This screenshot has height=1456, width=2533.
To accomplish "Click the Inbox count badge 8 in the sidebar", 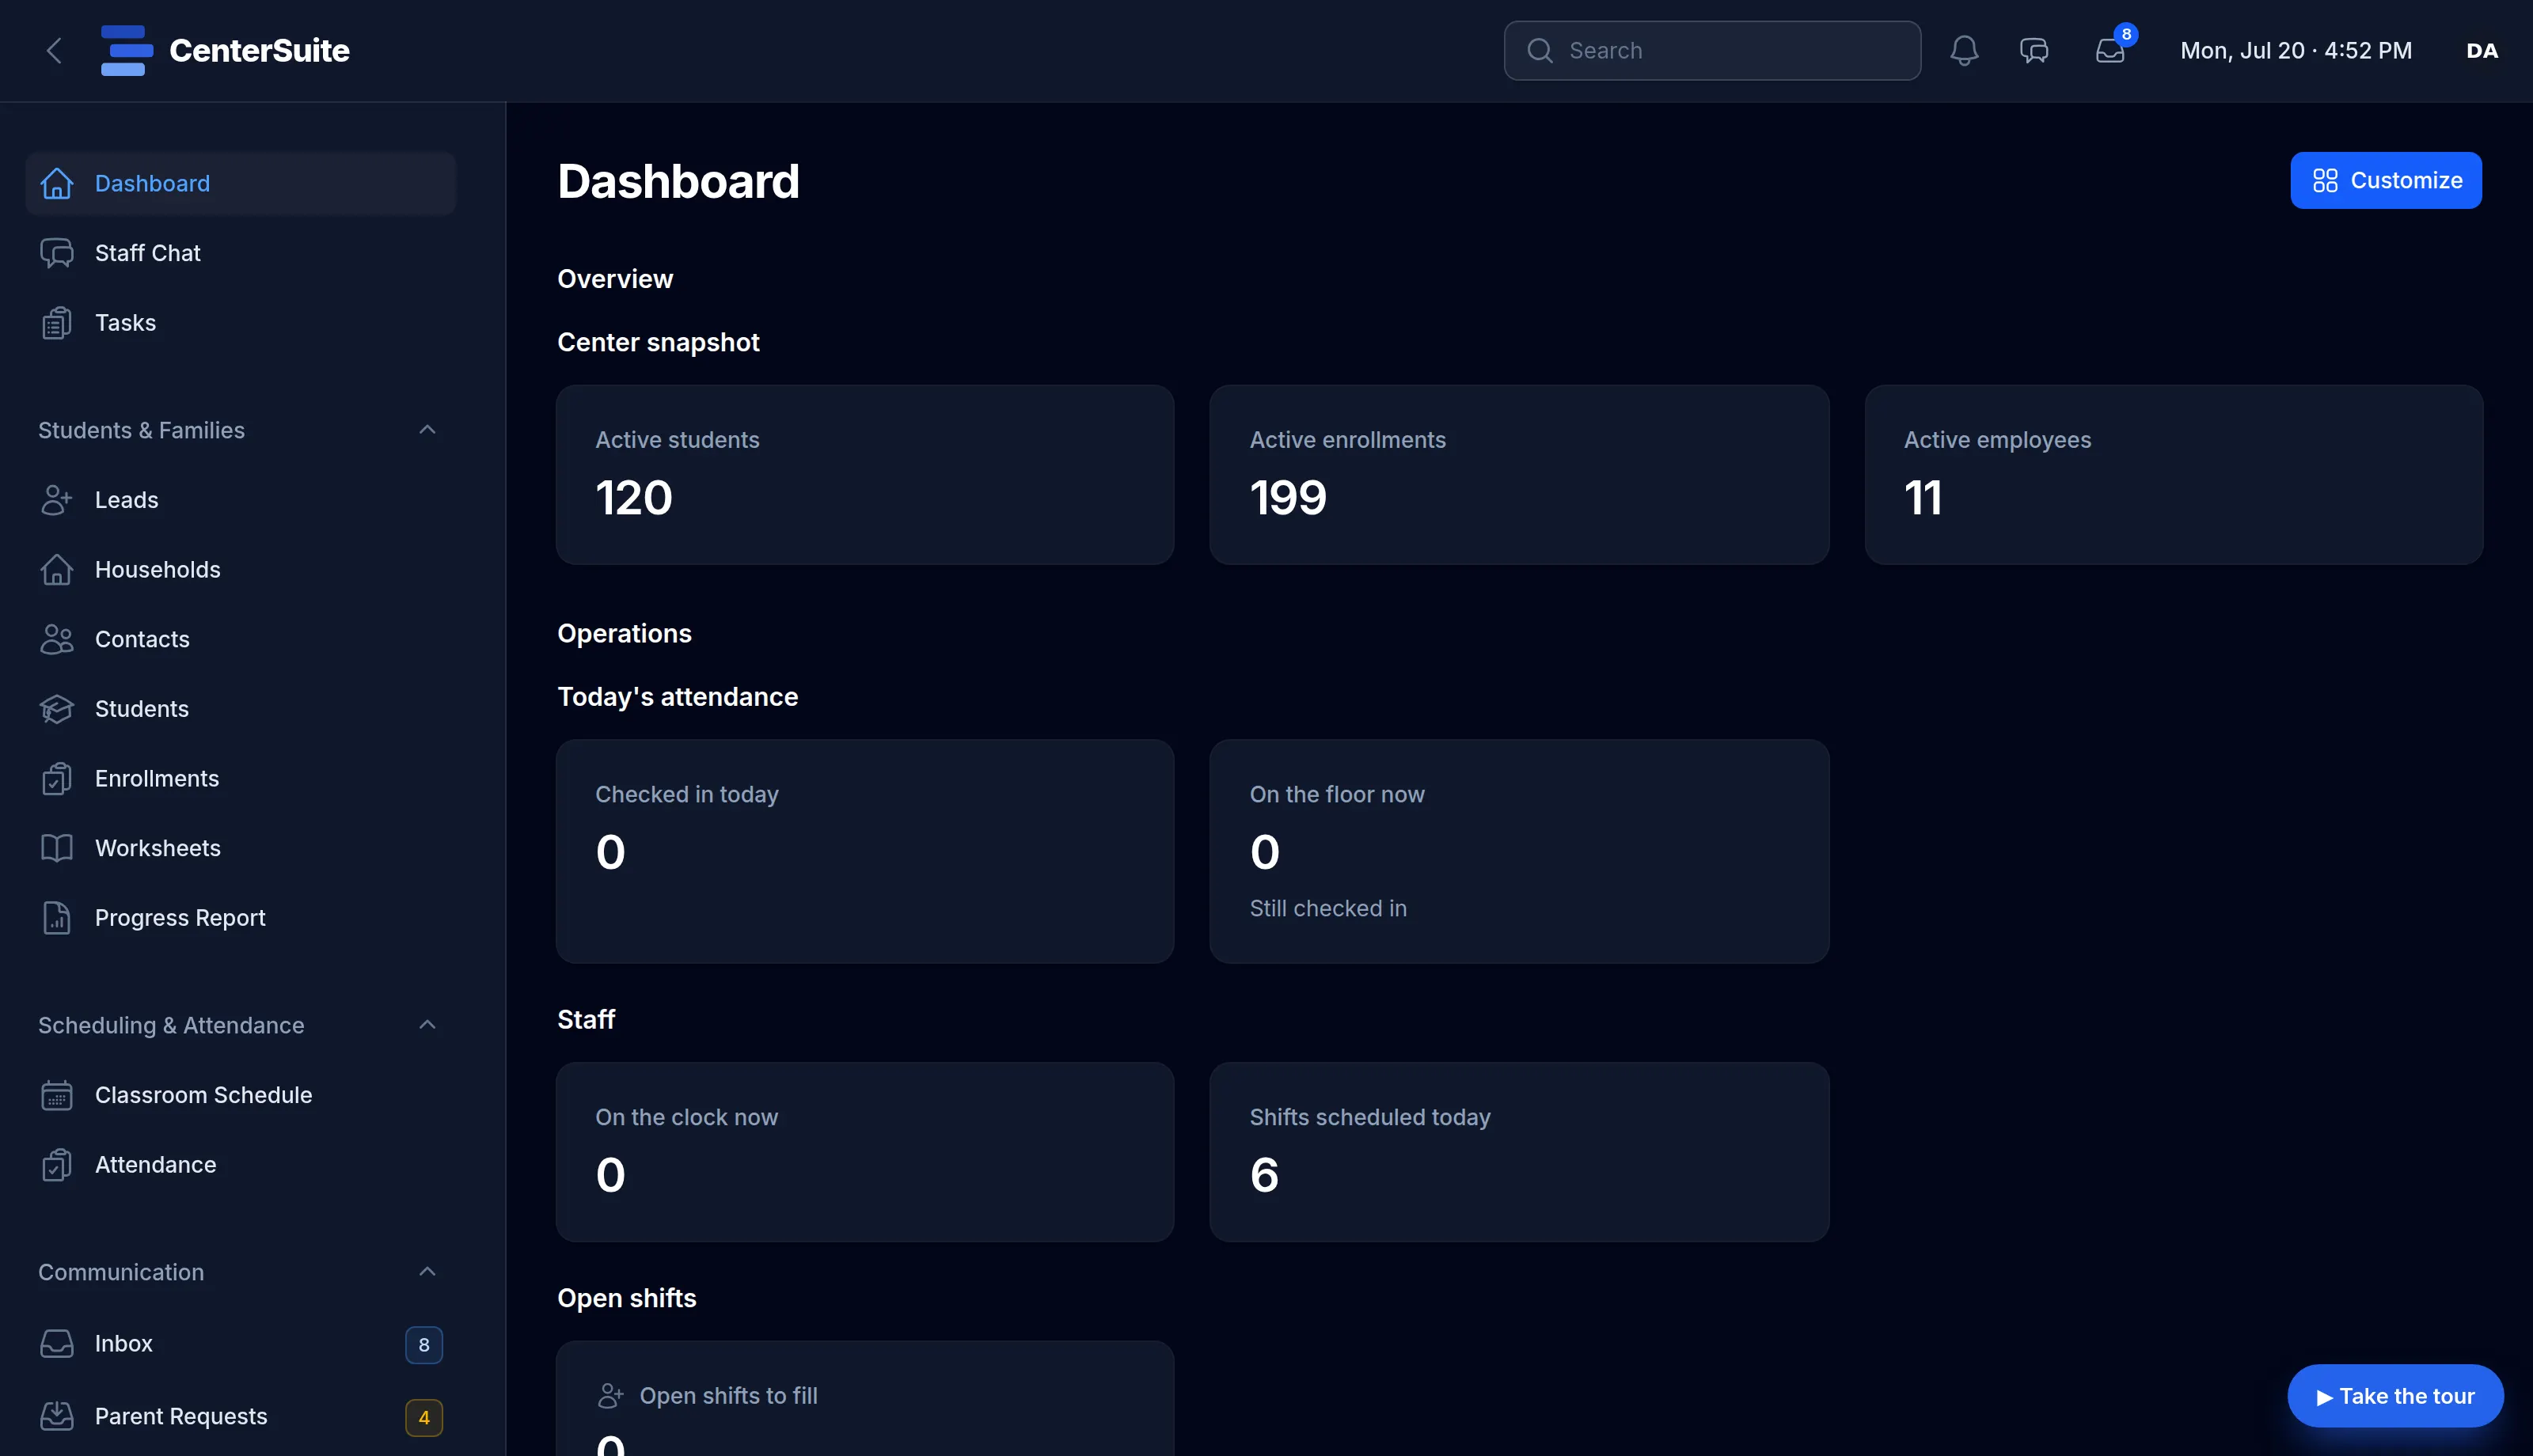I will pyautogui.click(x=424, y=1345).
